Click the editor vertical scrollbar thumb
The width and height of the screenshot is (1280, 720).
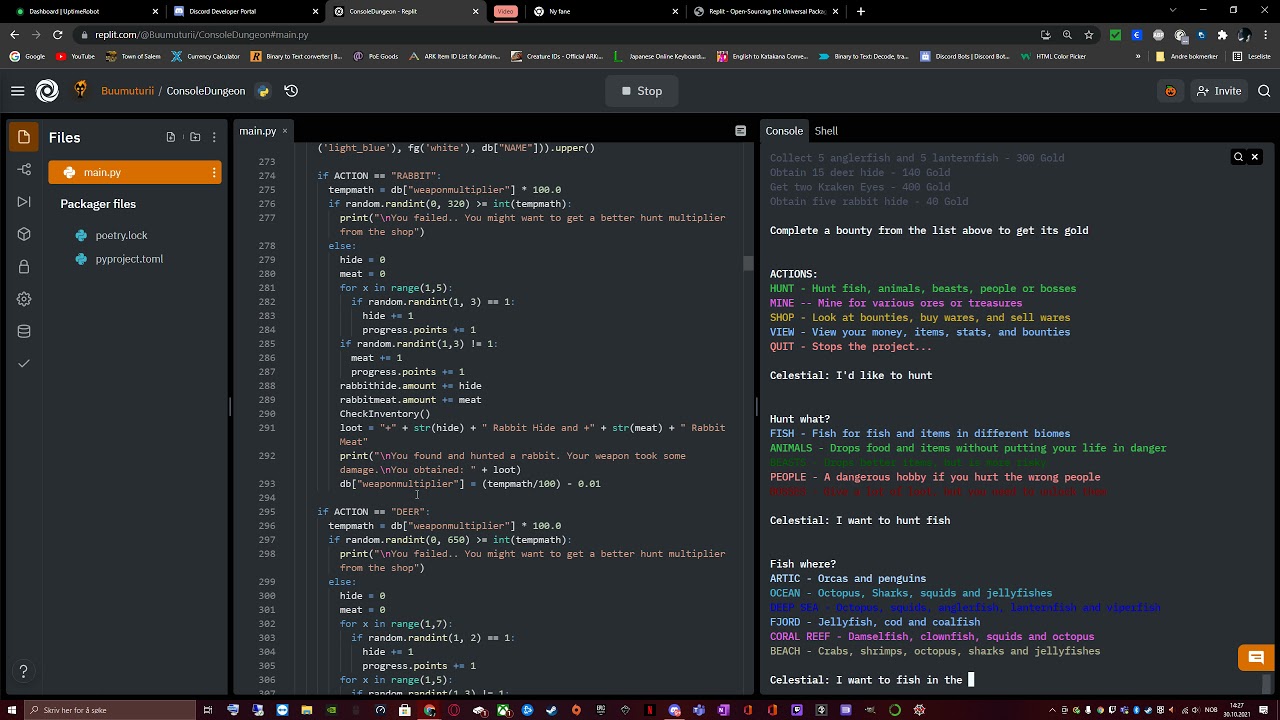pyautogui.click(x=748, y=263)
